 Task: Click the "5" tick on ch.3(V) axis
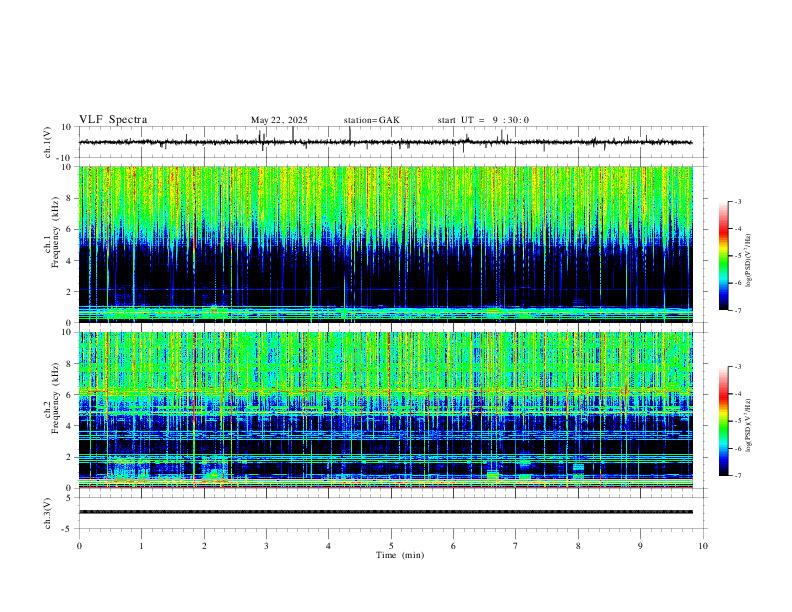click(69, 498)
